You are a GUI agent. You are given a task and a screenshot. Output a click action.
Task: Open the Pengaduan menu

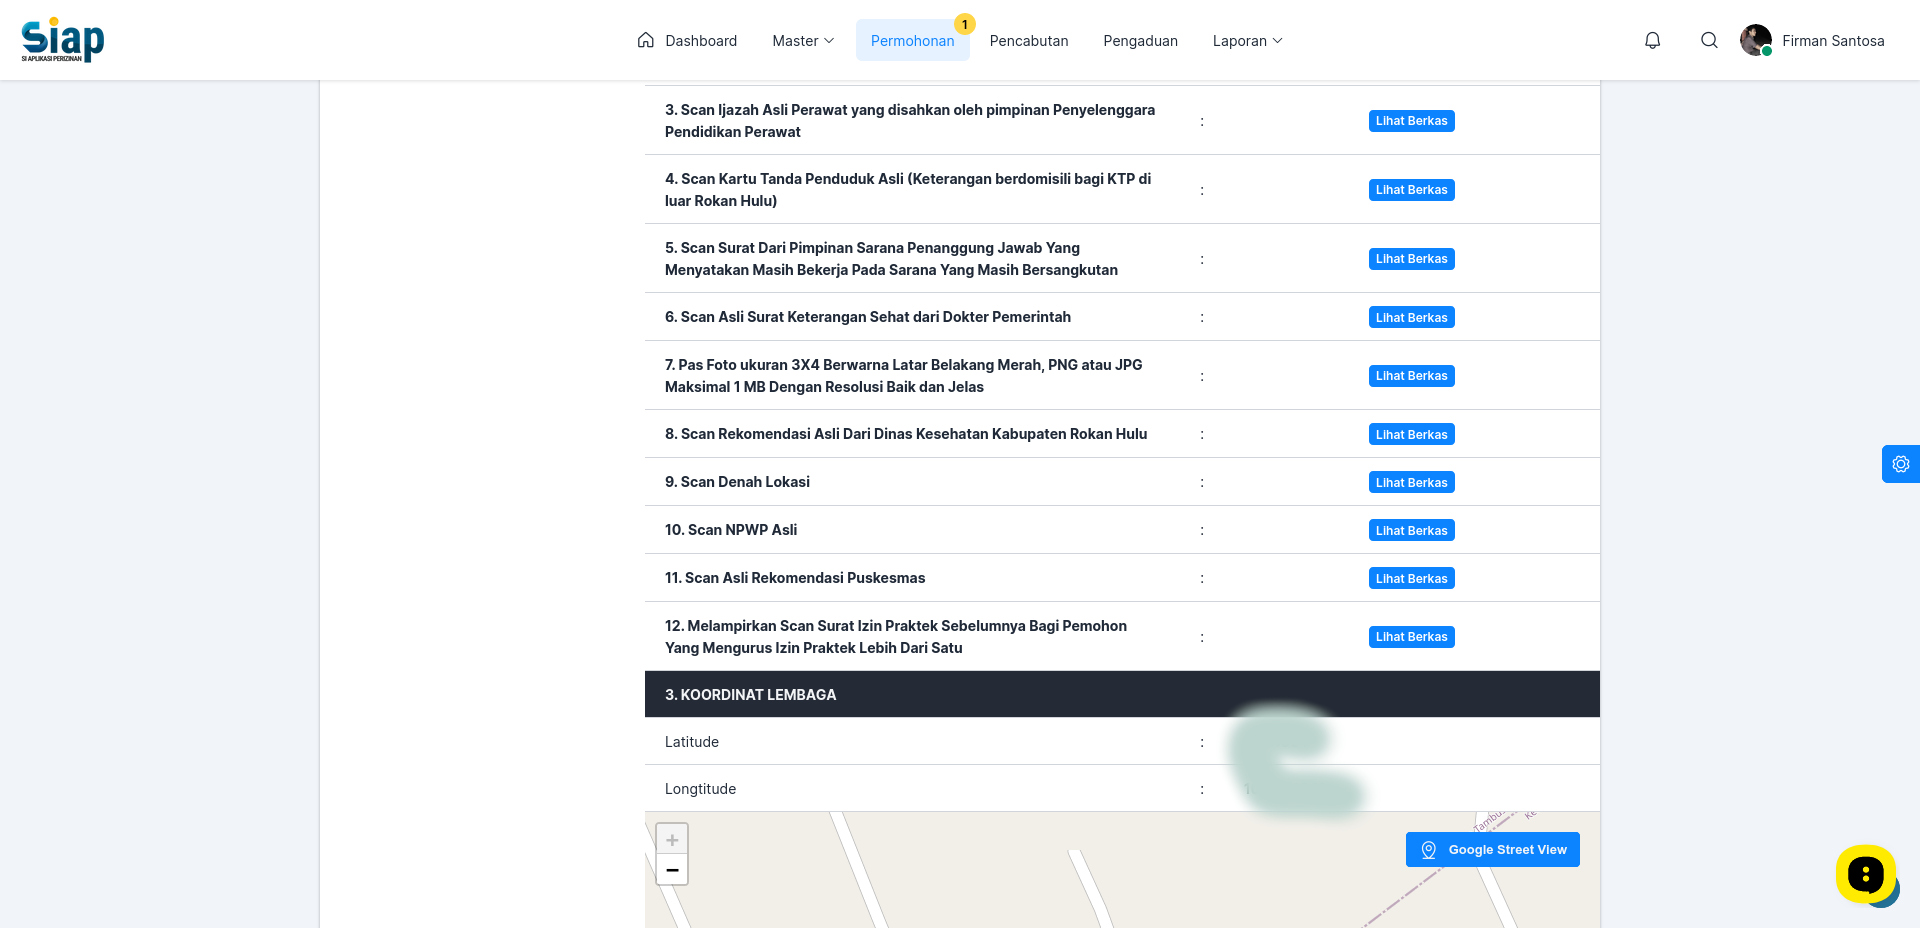[x=1140, y=41]
